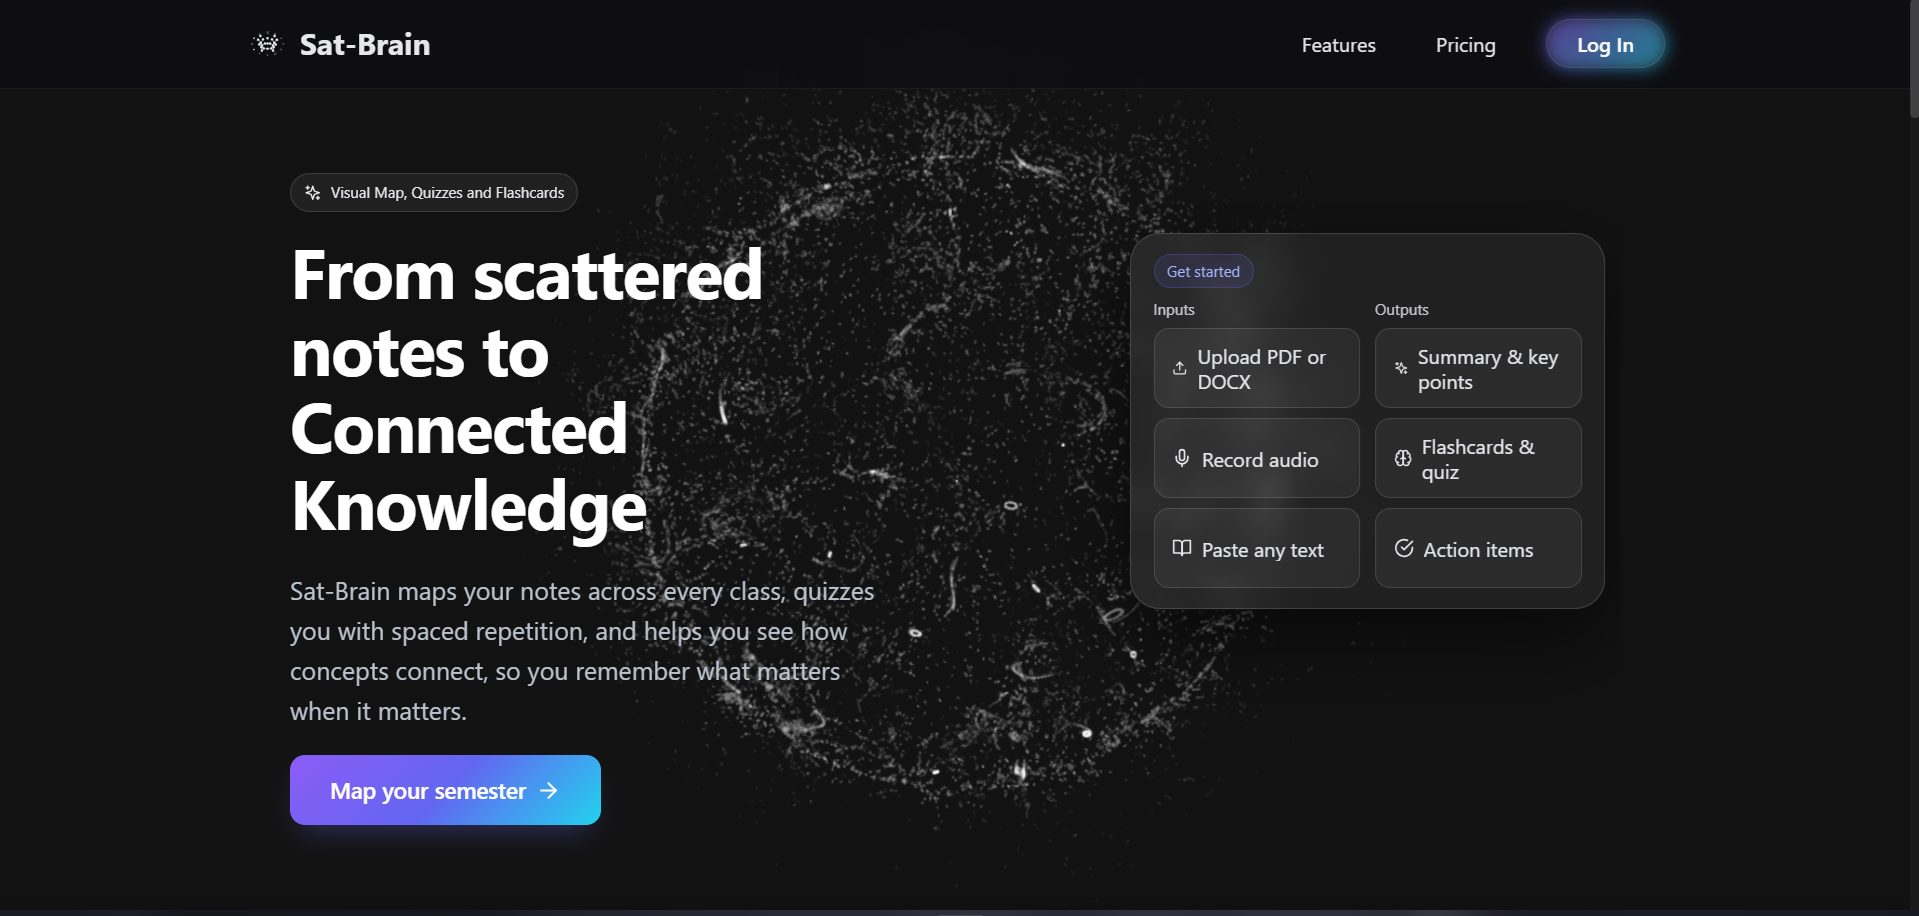This screenshot has height=916, width=1919.
Task: Click the Sat-Brain brand name
Action: (365, 45)
